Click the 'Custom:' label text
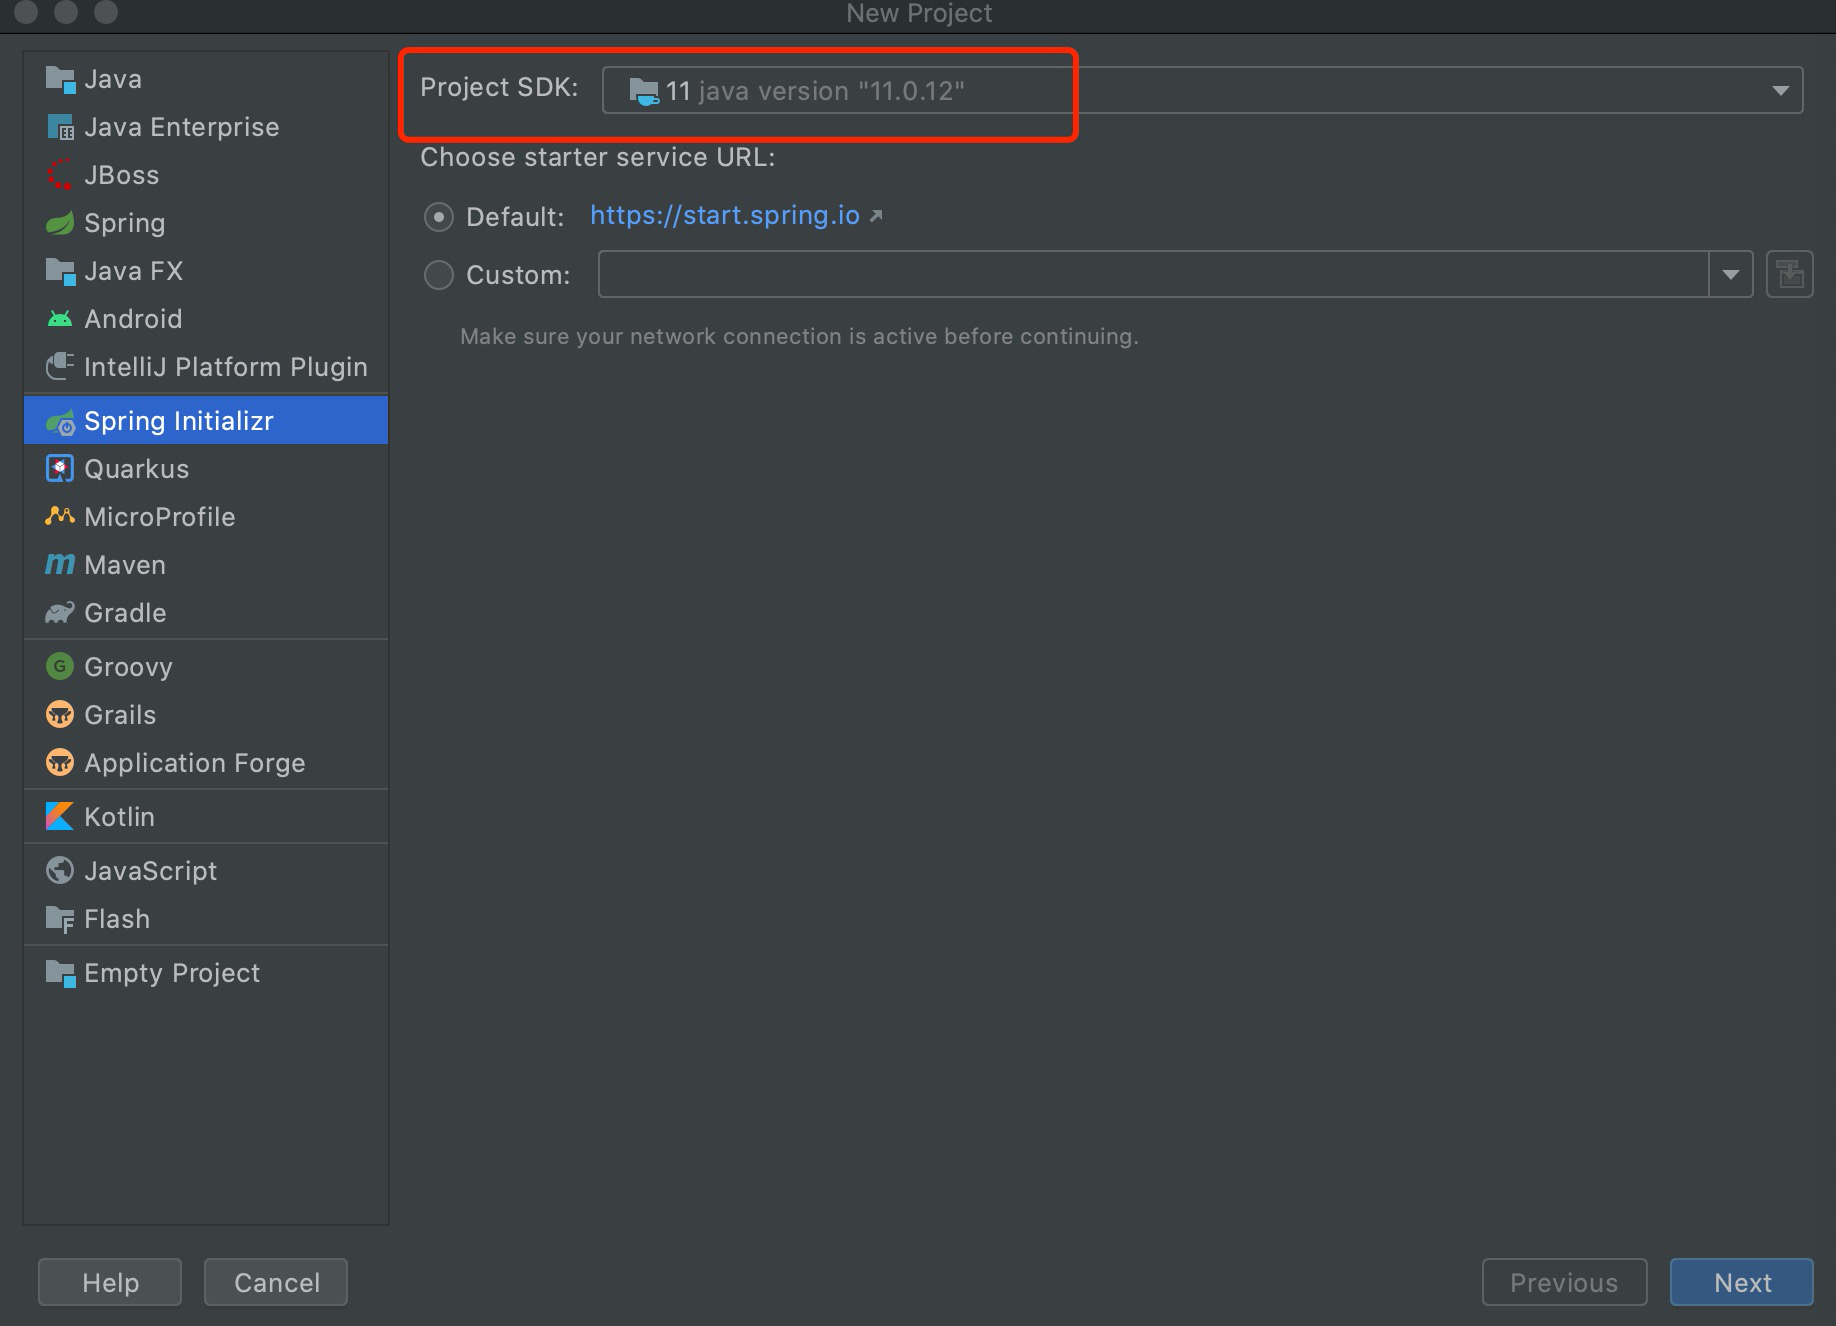The image size is (1836, 1326). coord(518,275)
